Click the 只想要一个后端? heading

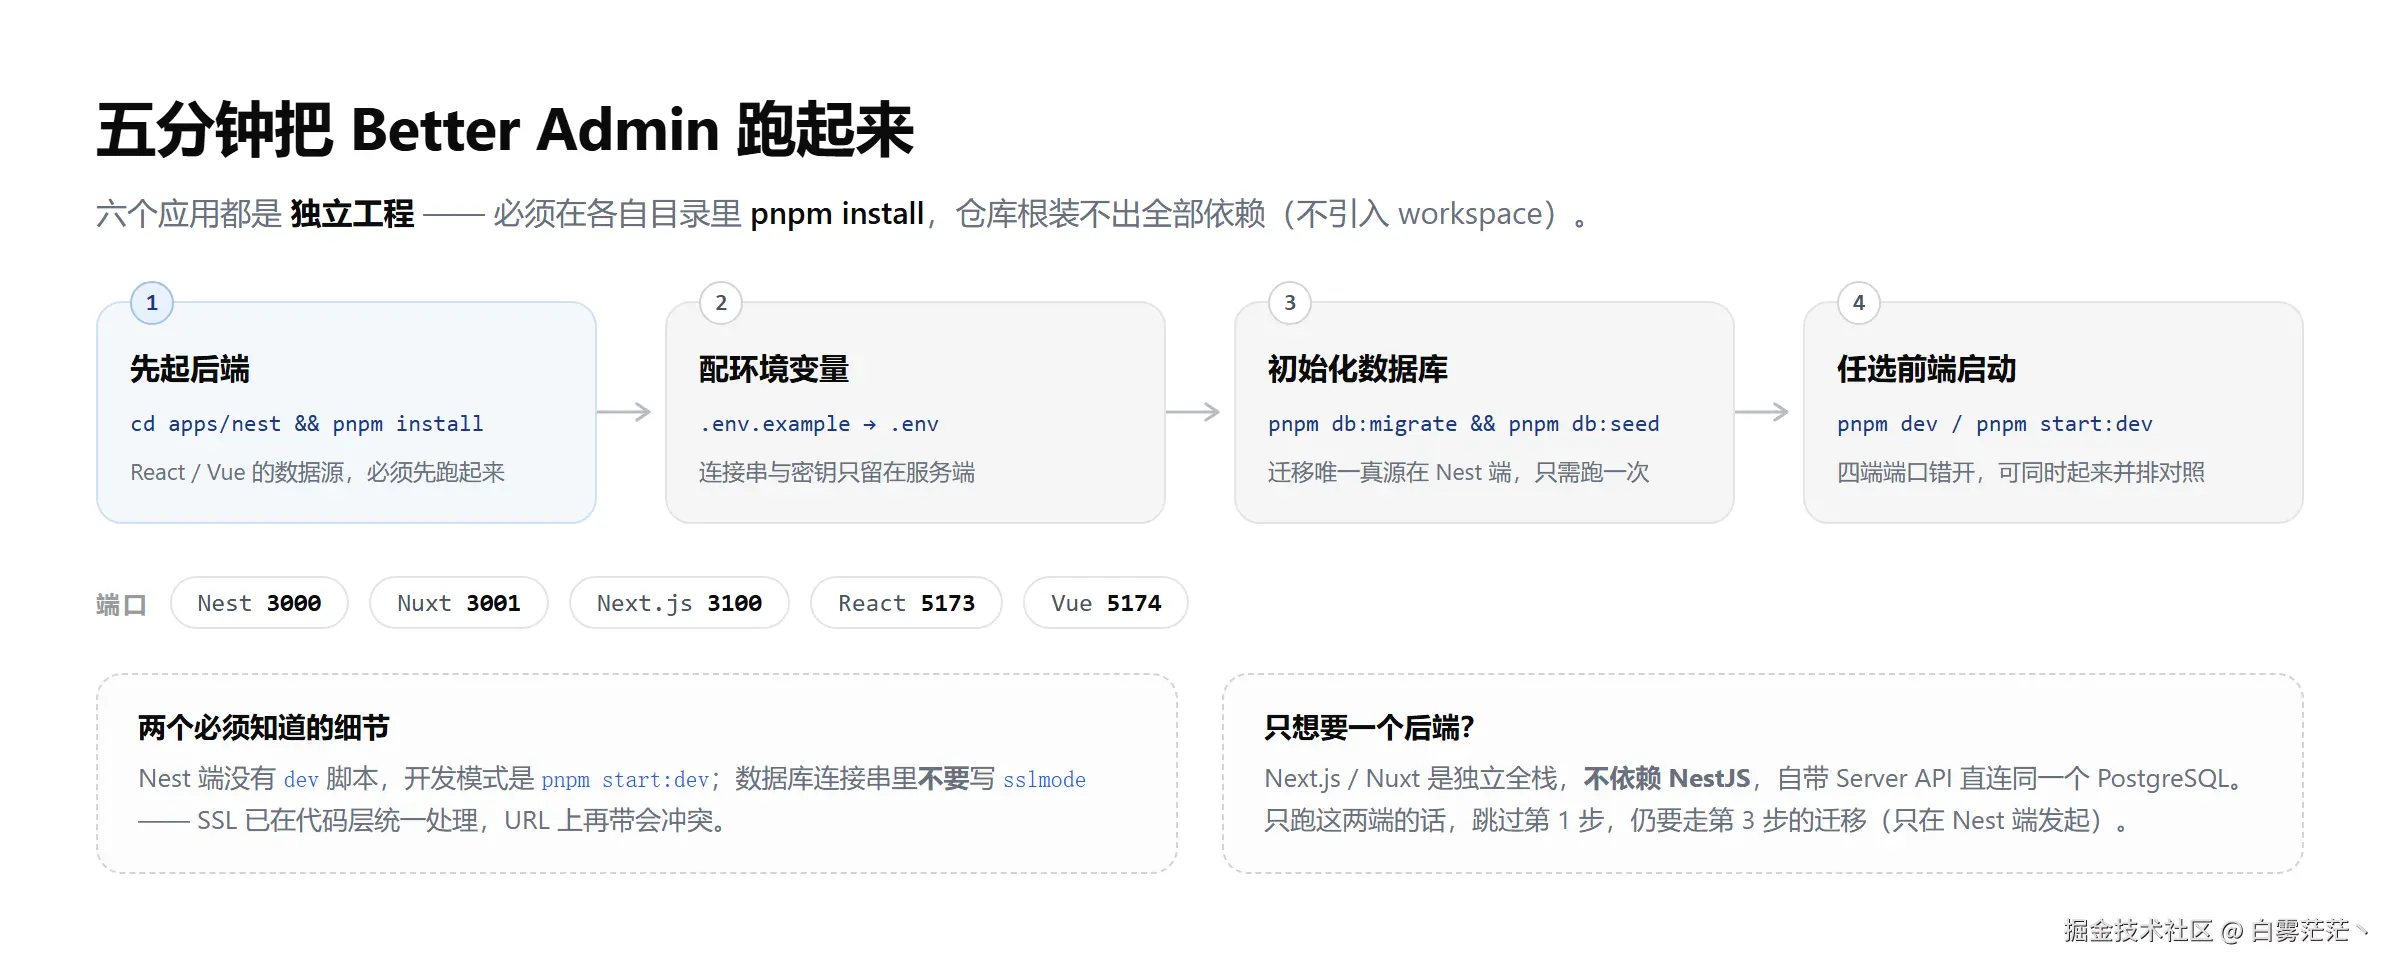(x=1369, y=727)
